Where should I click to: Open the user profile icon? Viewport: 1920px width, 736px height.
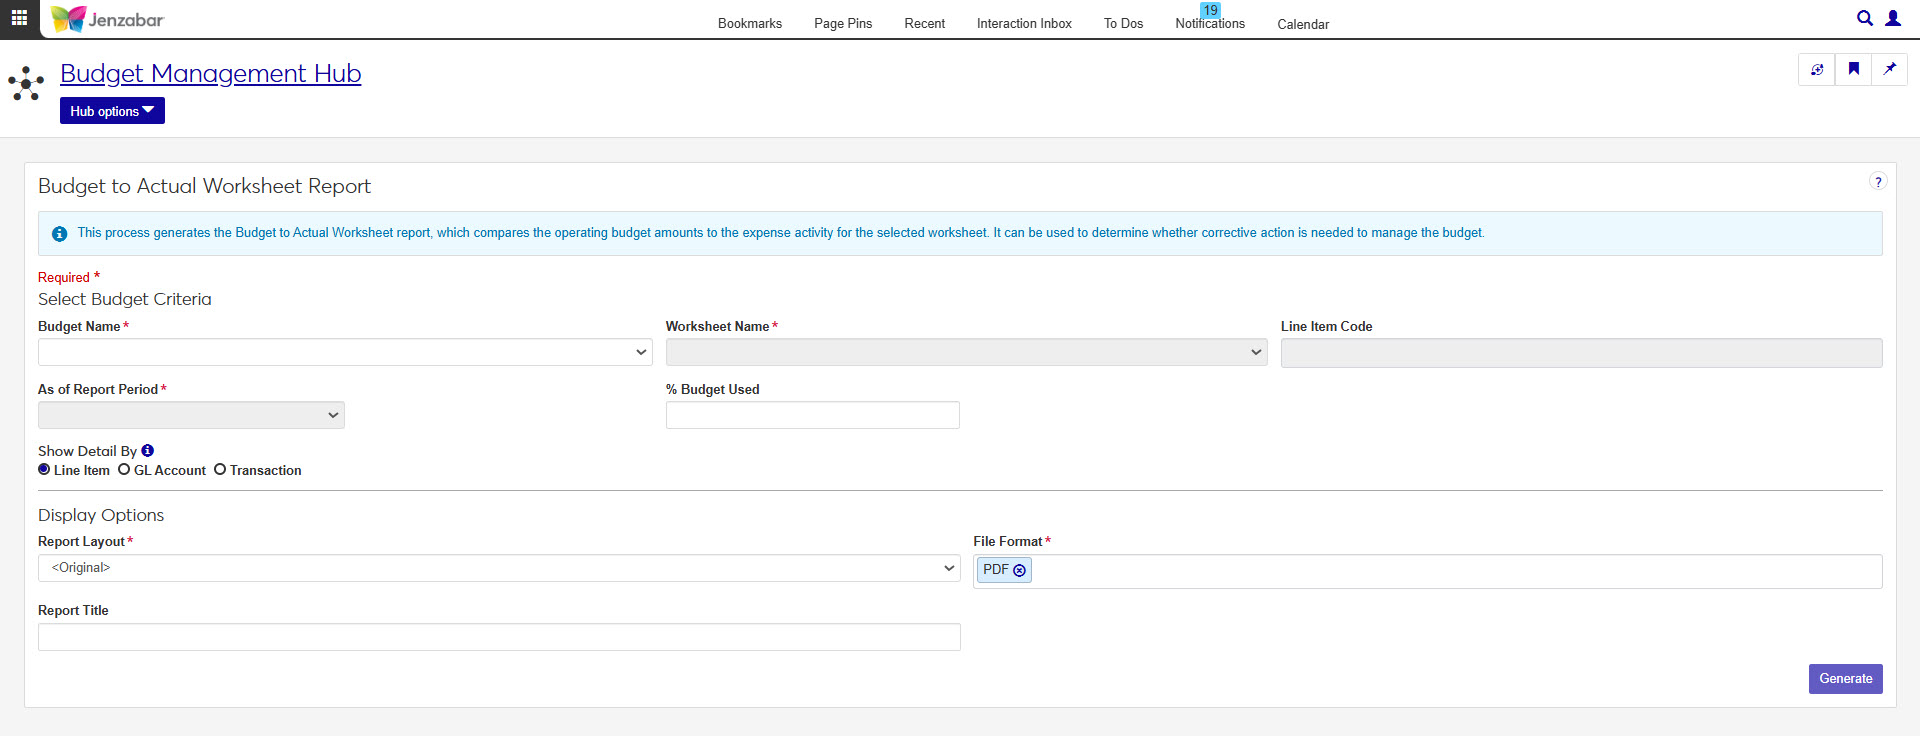pyautogui.click(x=1892, y=18)
